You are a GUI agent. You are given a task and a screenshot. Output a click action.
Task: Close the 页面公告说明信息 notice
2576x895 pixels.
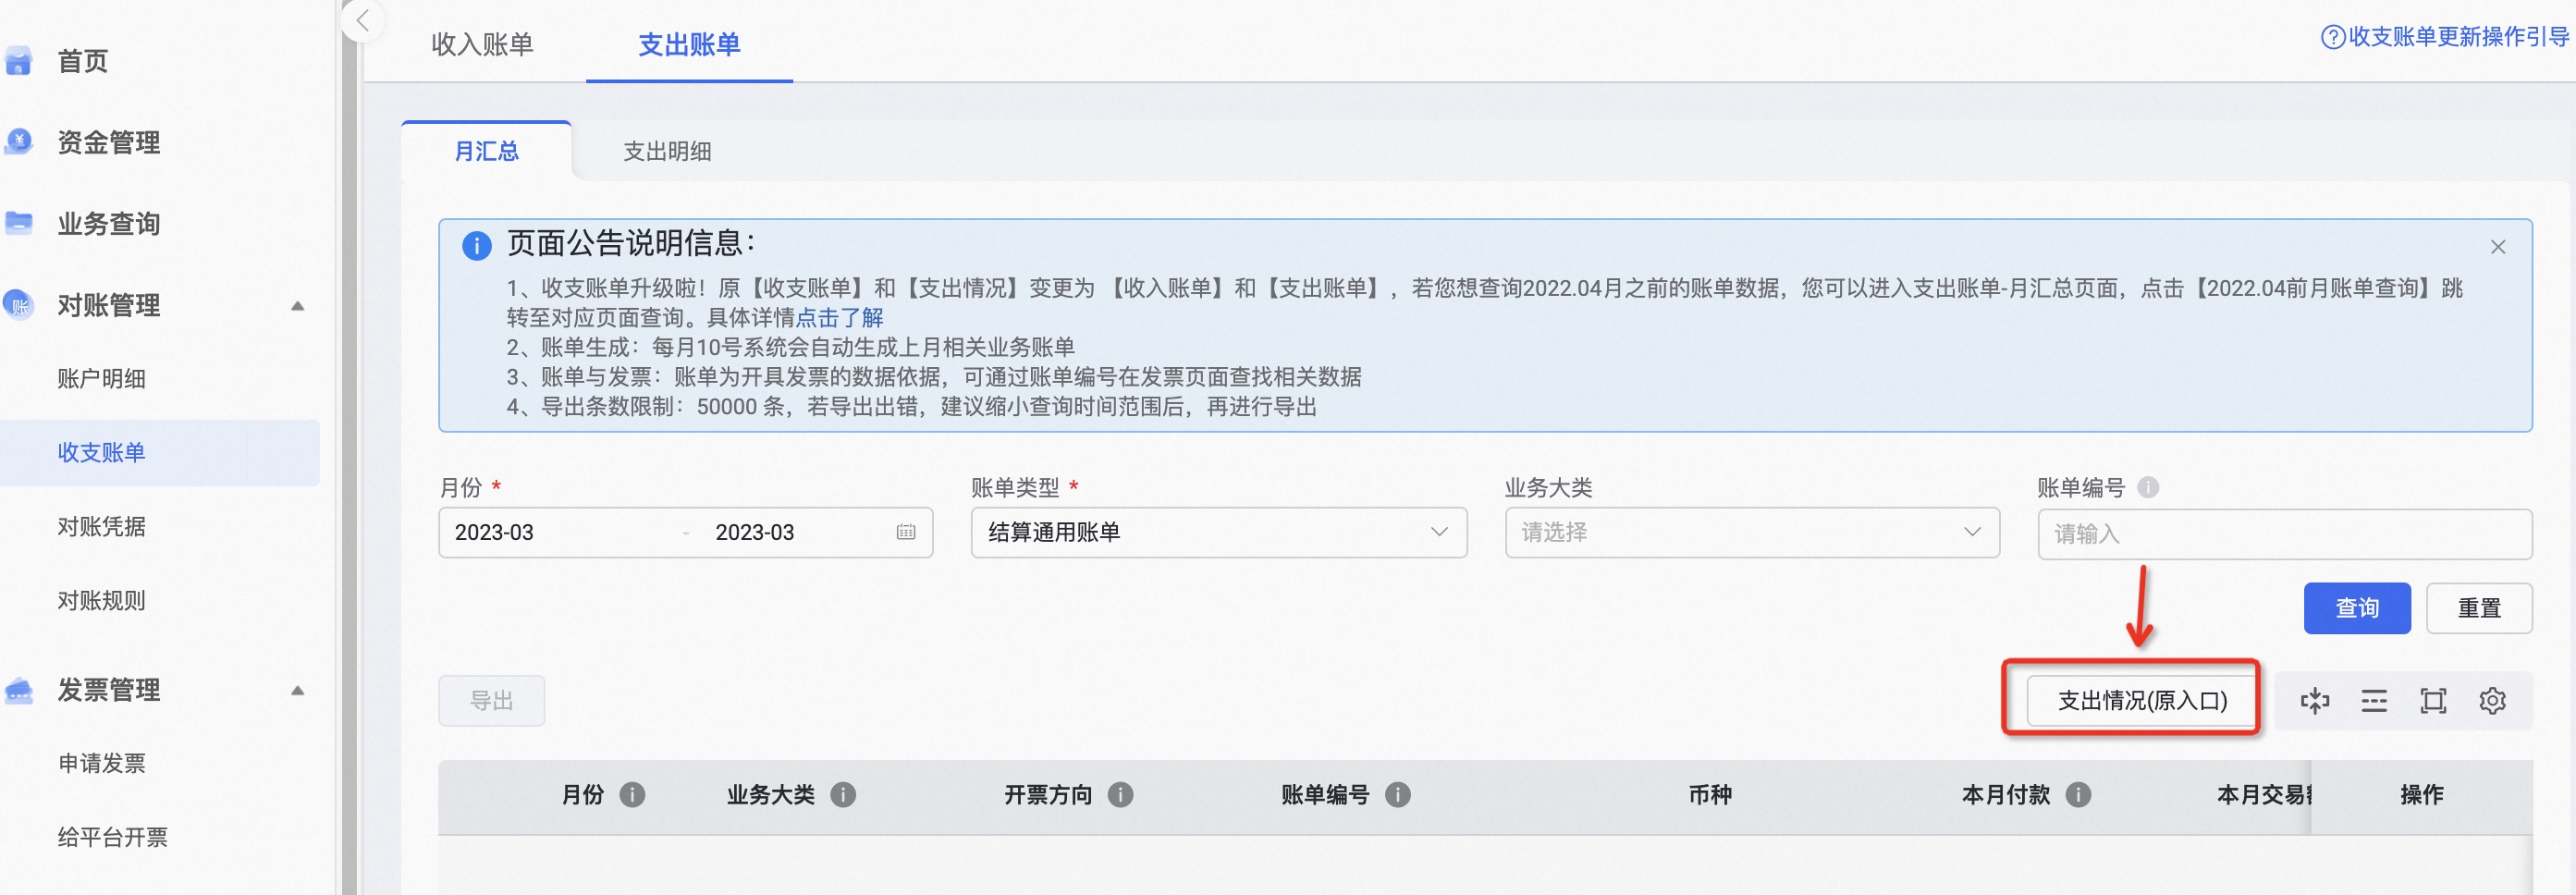coord(2497,247)
